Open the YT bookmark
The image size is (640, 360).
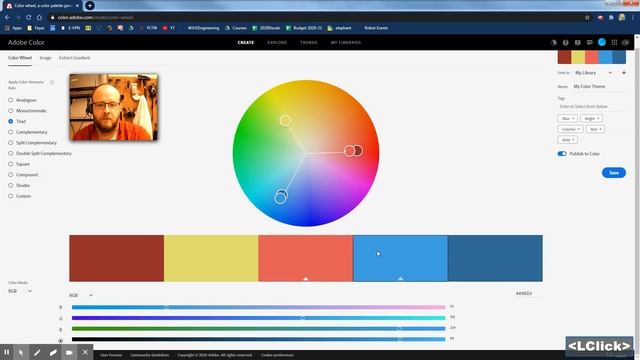point(169,28)
